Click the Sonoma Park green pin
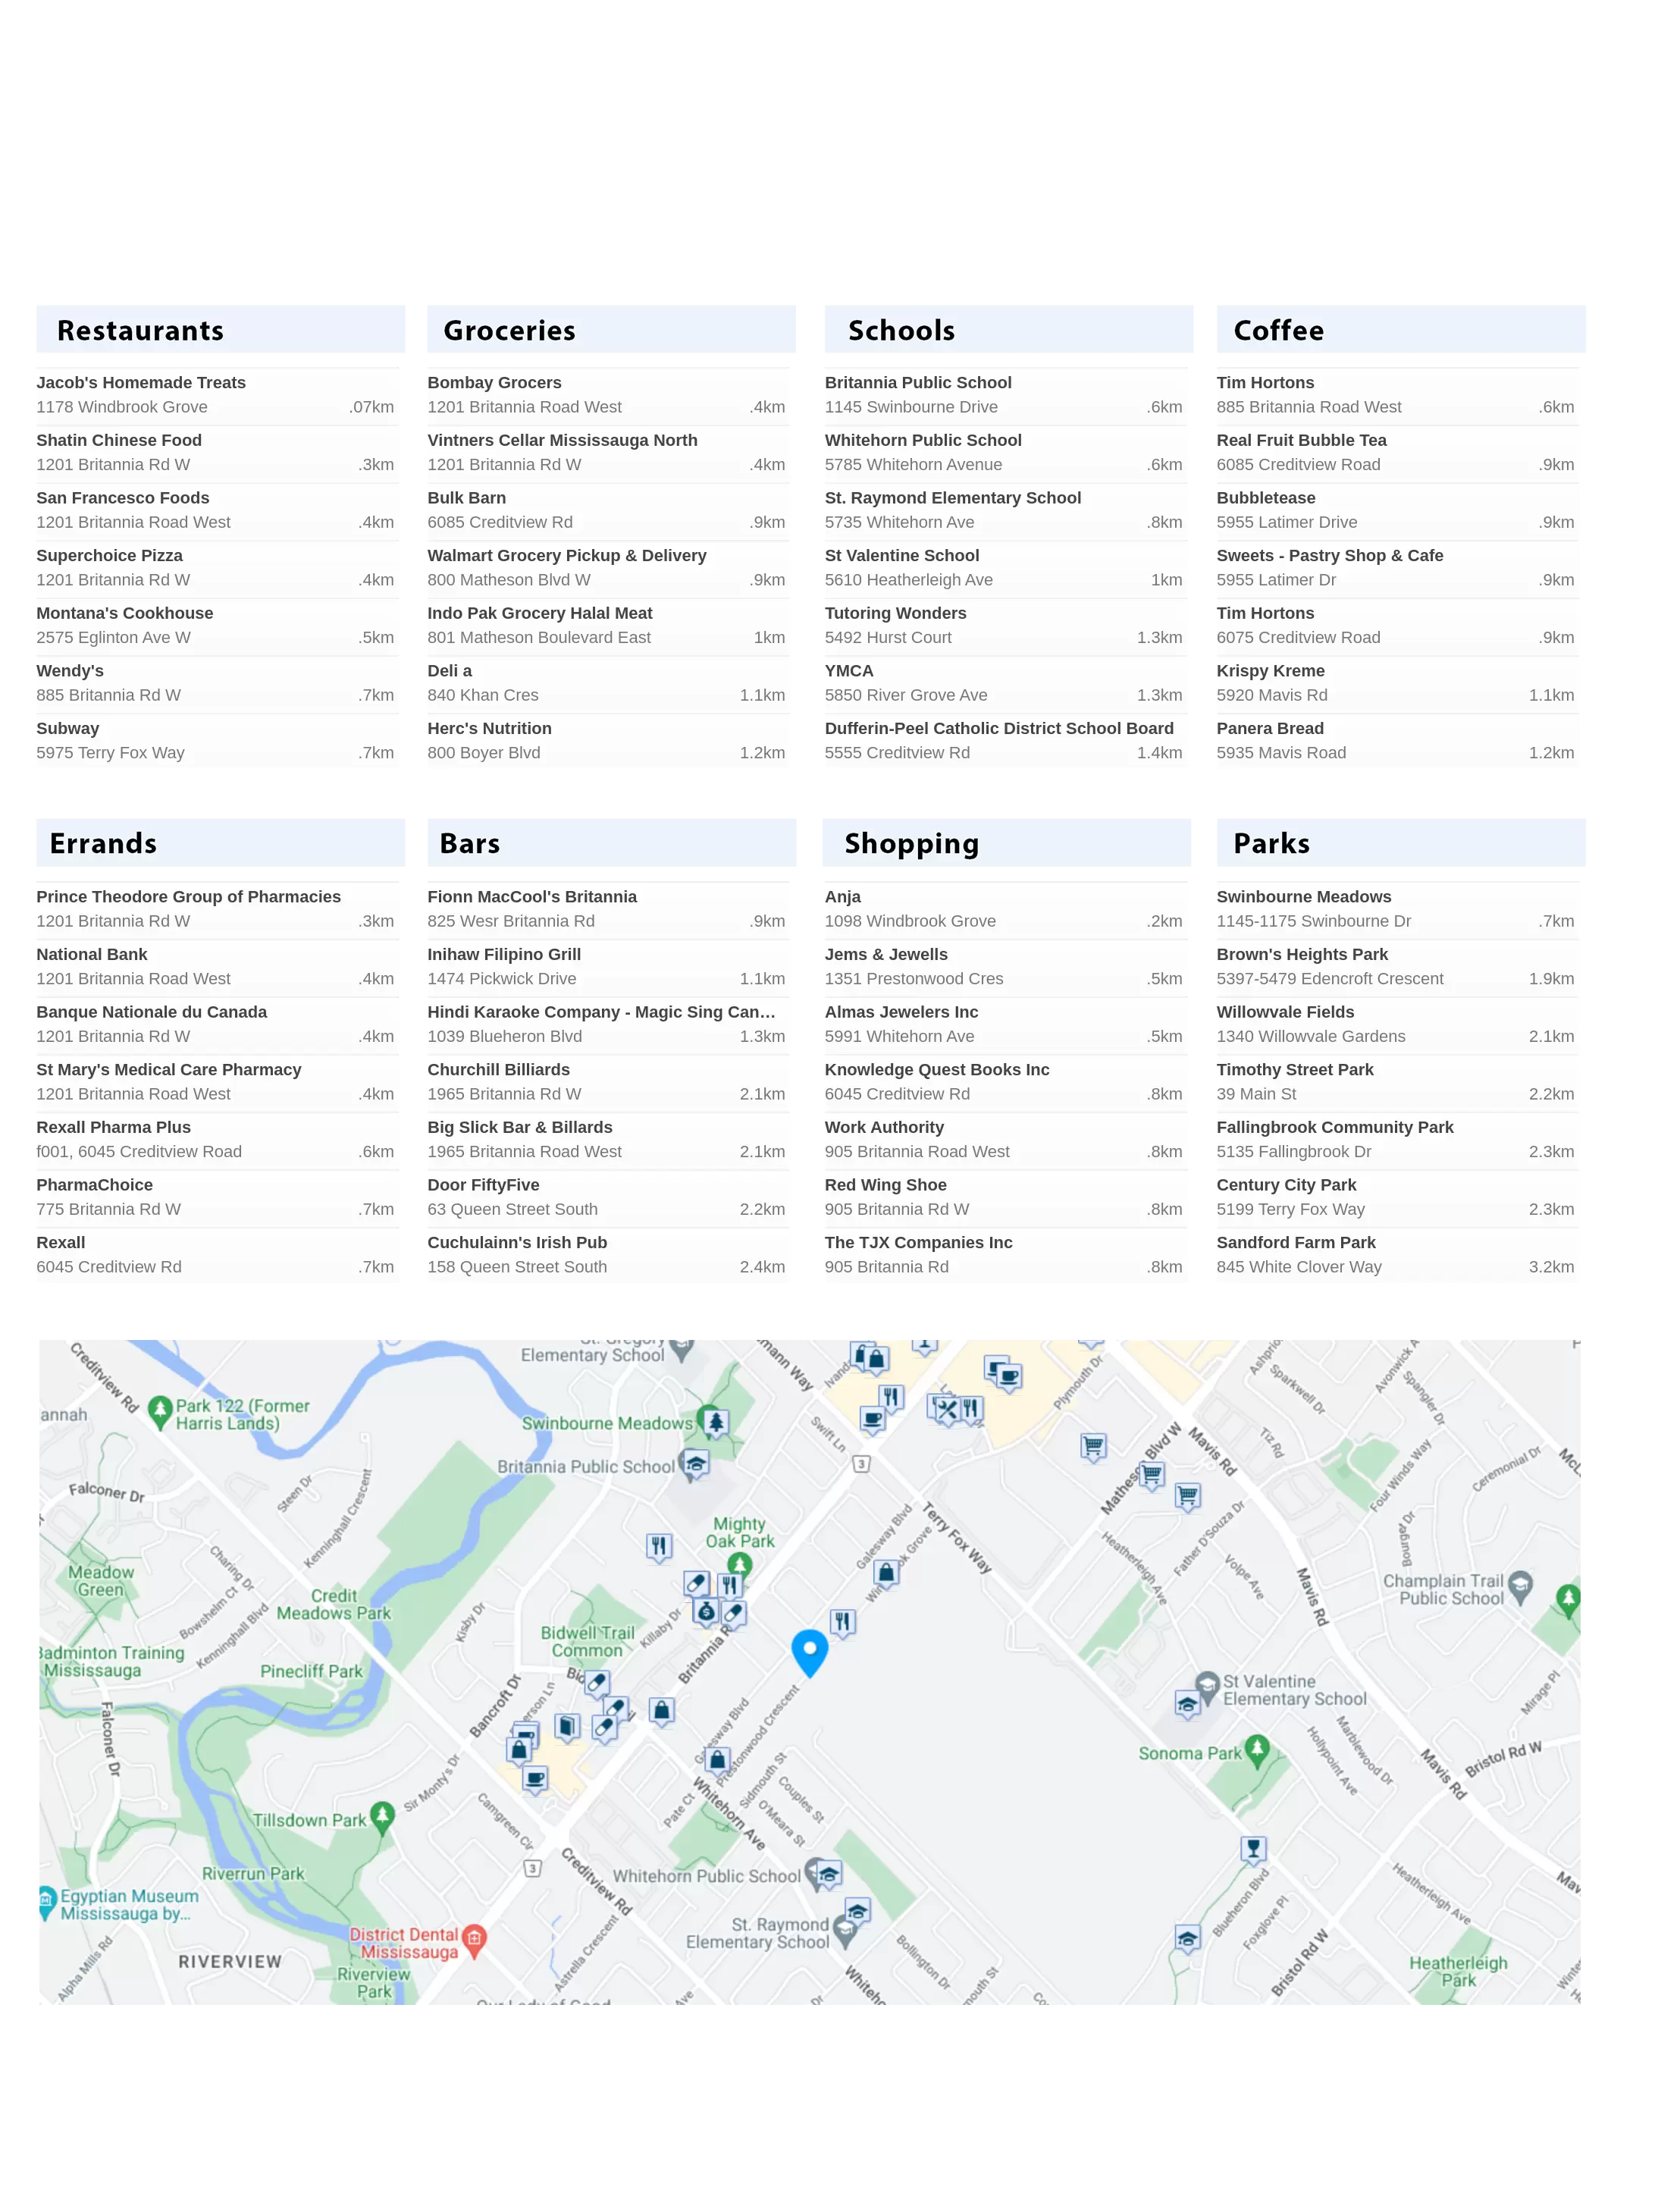The image size is (1658, 2212). 1257,1749
